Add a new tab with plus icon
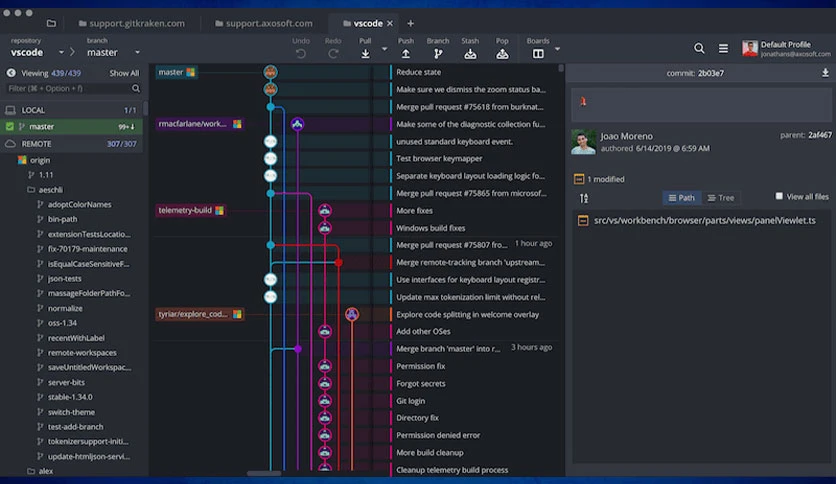This screenshot has height=484, width=836. pyautogui.click(x=410, y=23)
